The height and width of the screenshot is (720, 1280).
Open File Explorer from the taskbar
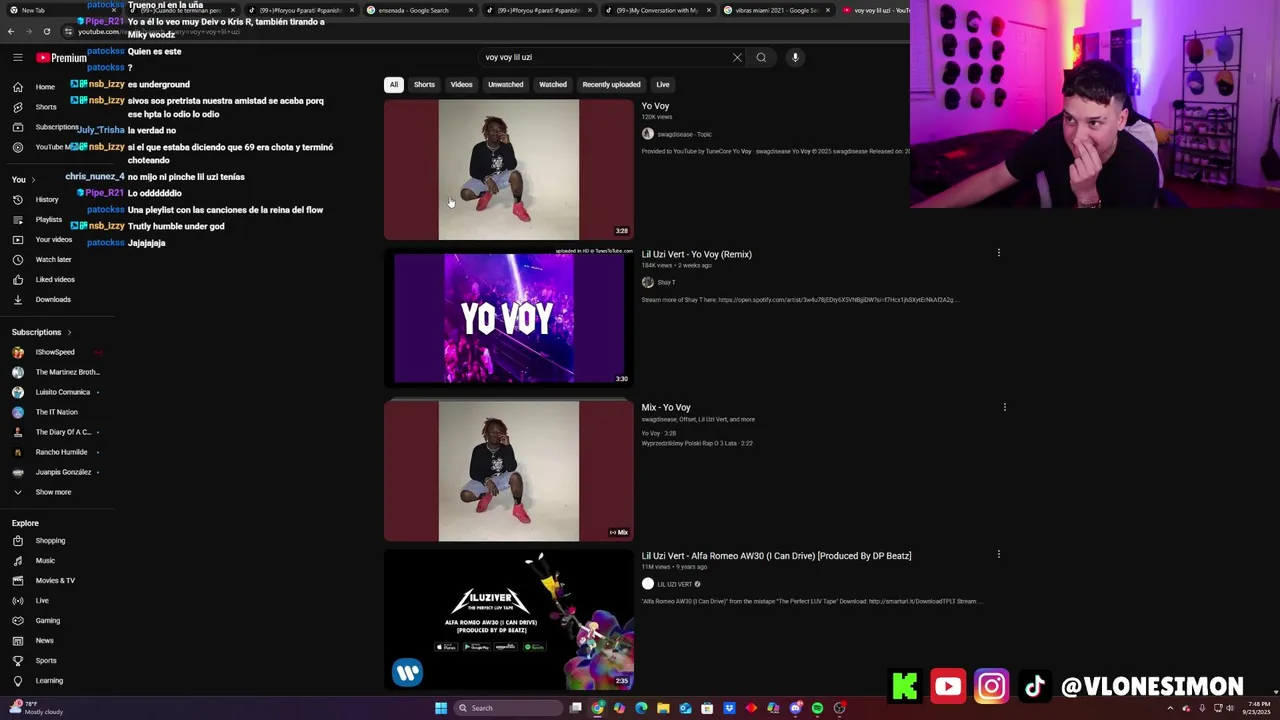[x=663, y=708]
